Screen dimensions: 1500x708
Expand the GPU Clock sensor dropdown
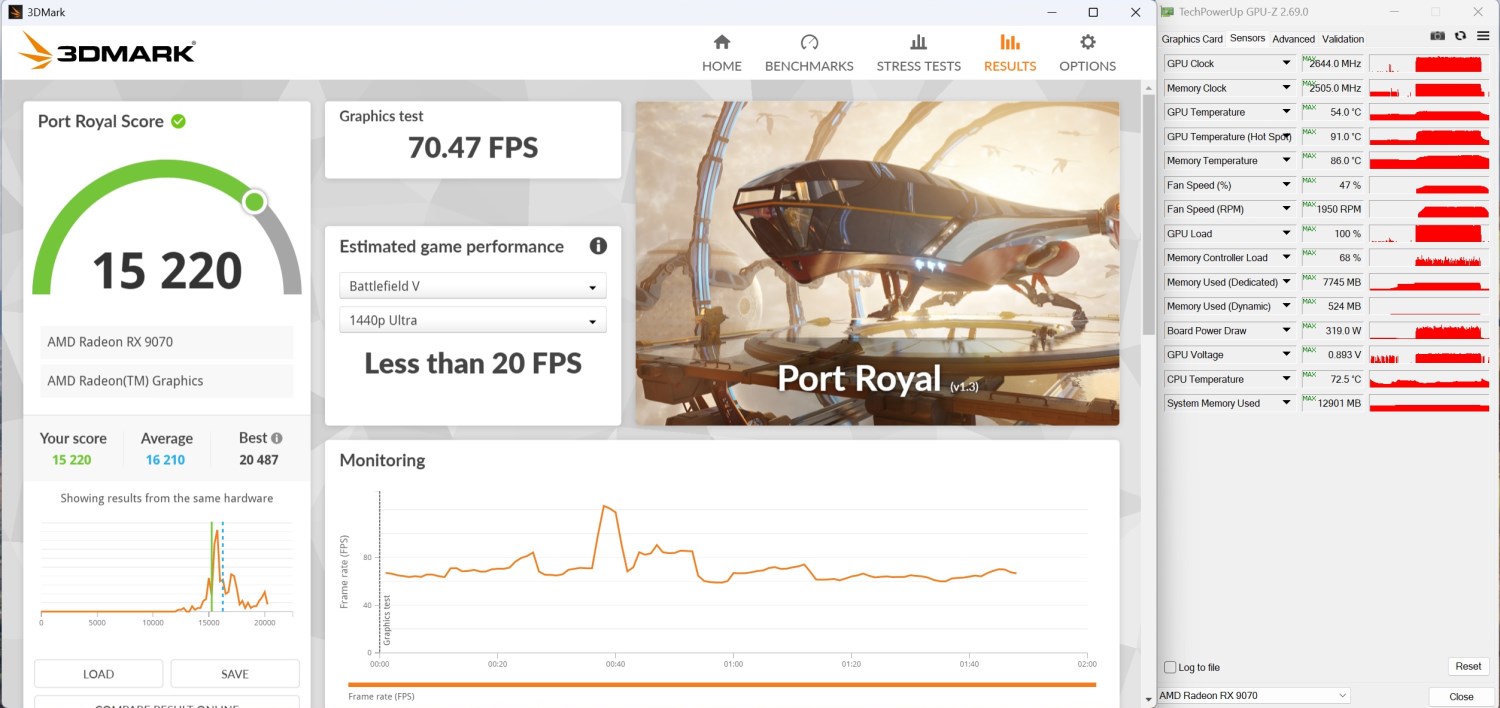(x=1287, y=63)
